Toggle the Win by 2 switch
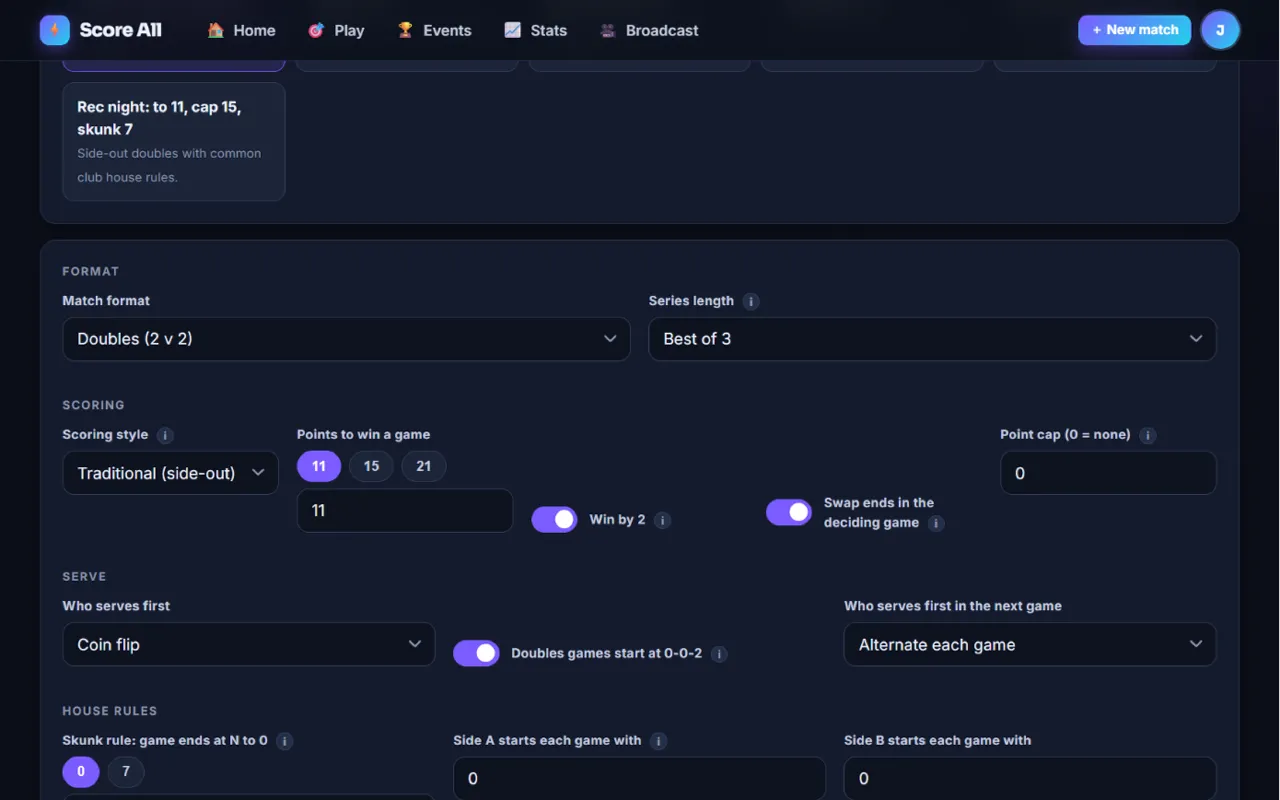Screen dimensions: 1280x800 tap(554, 519)
